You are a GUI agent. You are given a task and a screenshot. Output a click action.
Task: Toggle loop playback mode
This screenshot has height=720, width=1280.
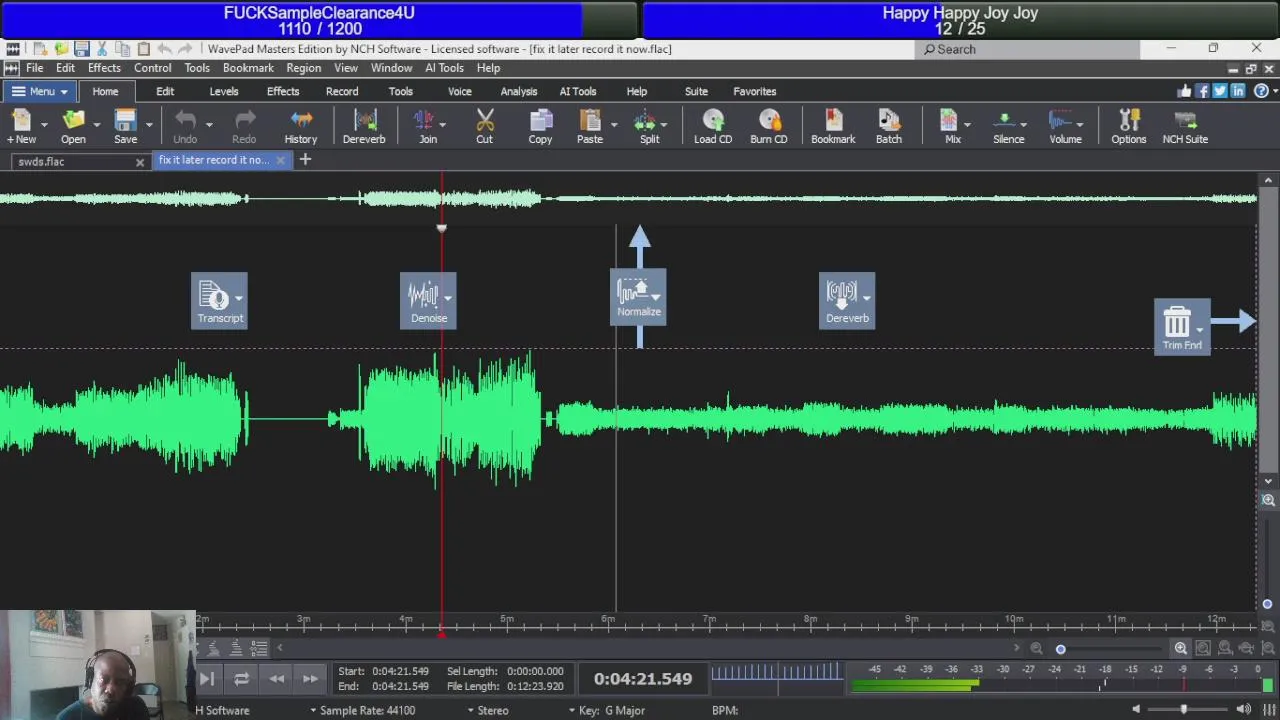coord(241,679)
